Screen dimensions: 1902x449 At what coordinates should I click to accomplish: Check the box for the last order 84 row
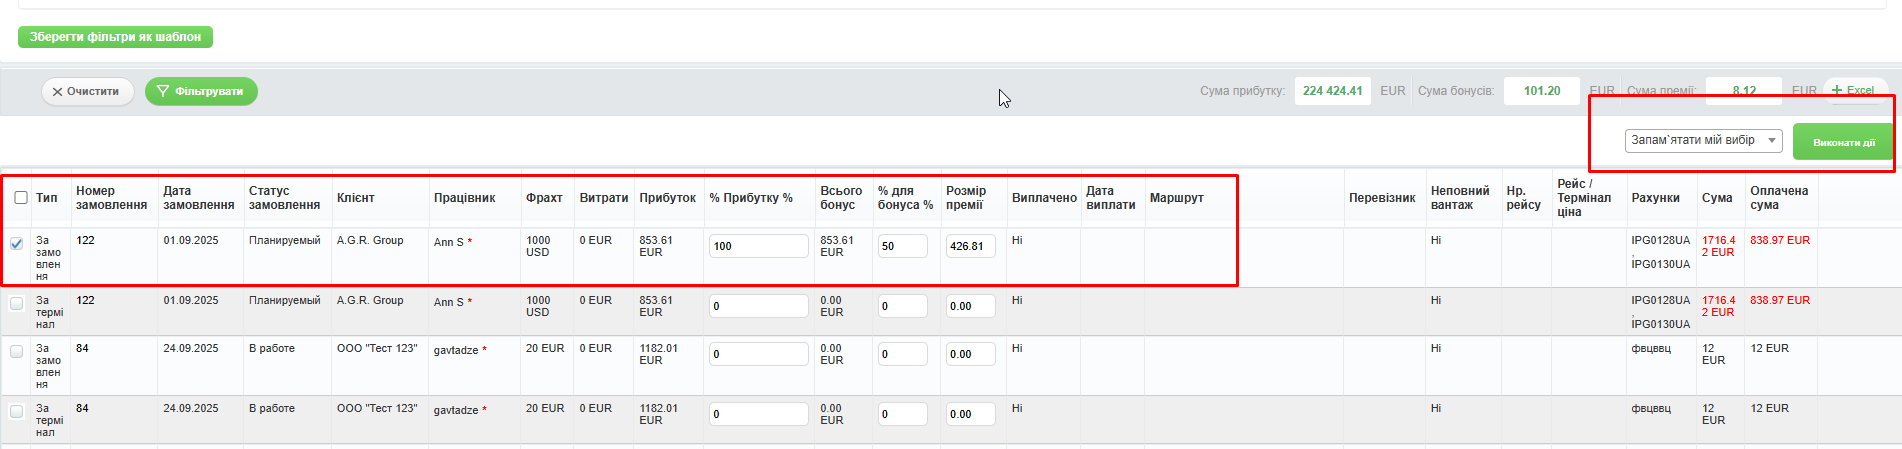(17, 411)
